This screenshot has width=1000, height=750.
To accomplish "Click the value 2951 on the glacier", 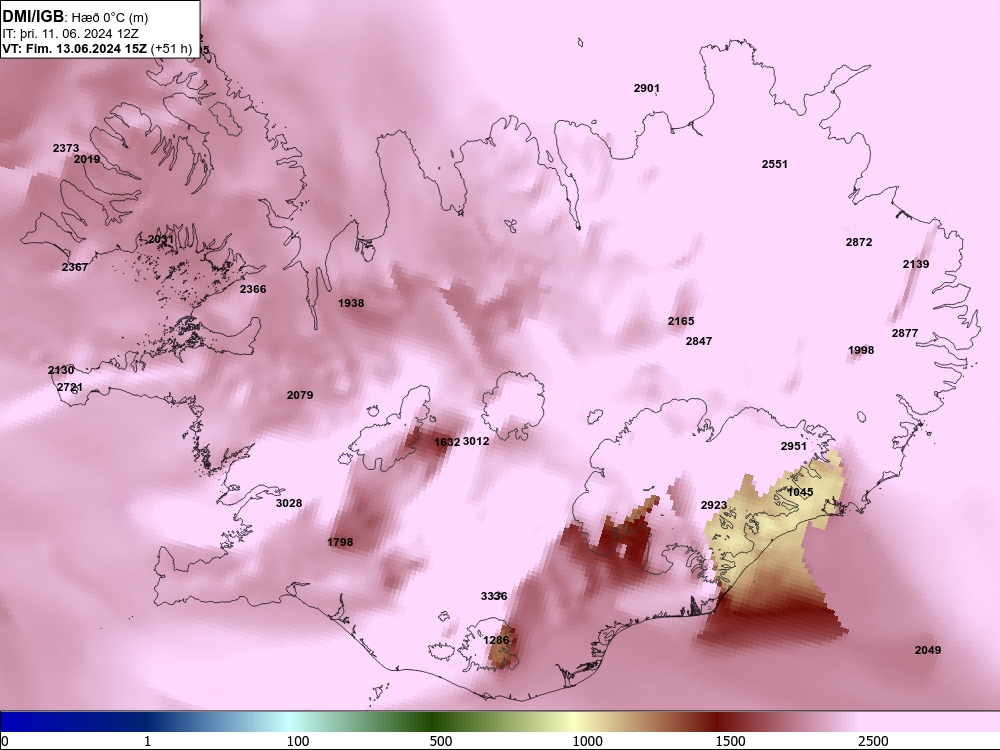I will 793,446.
